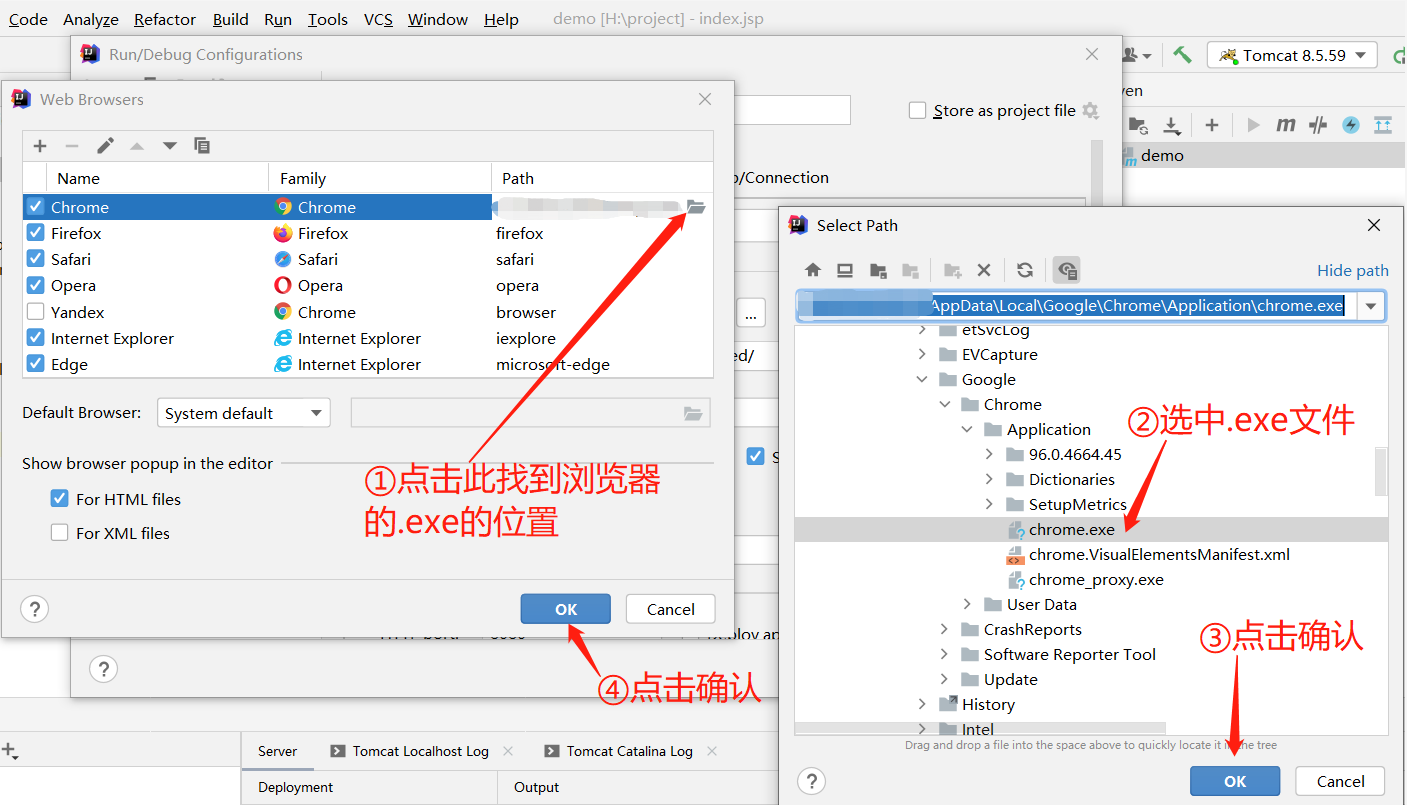Add a new browser in Web Browsers
The image size is (1407, 805).
(x=40, y=146)
